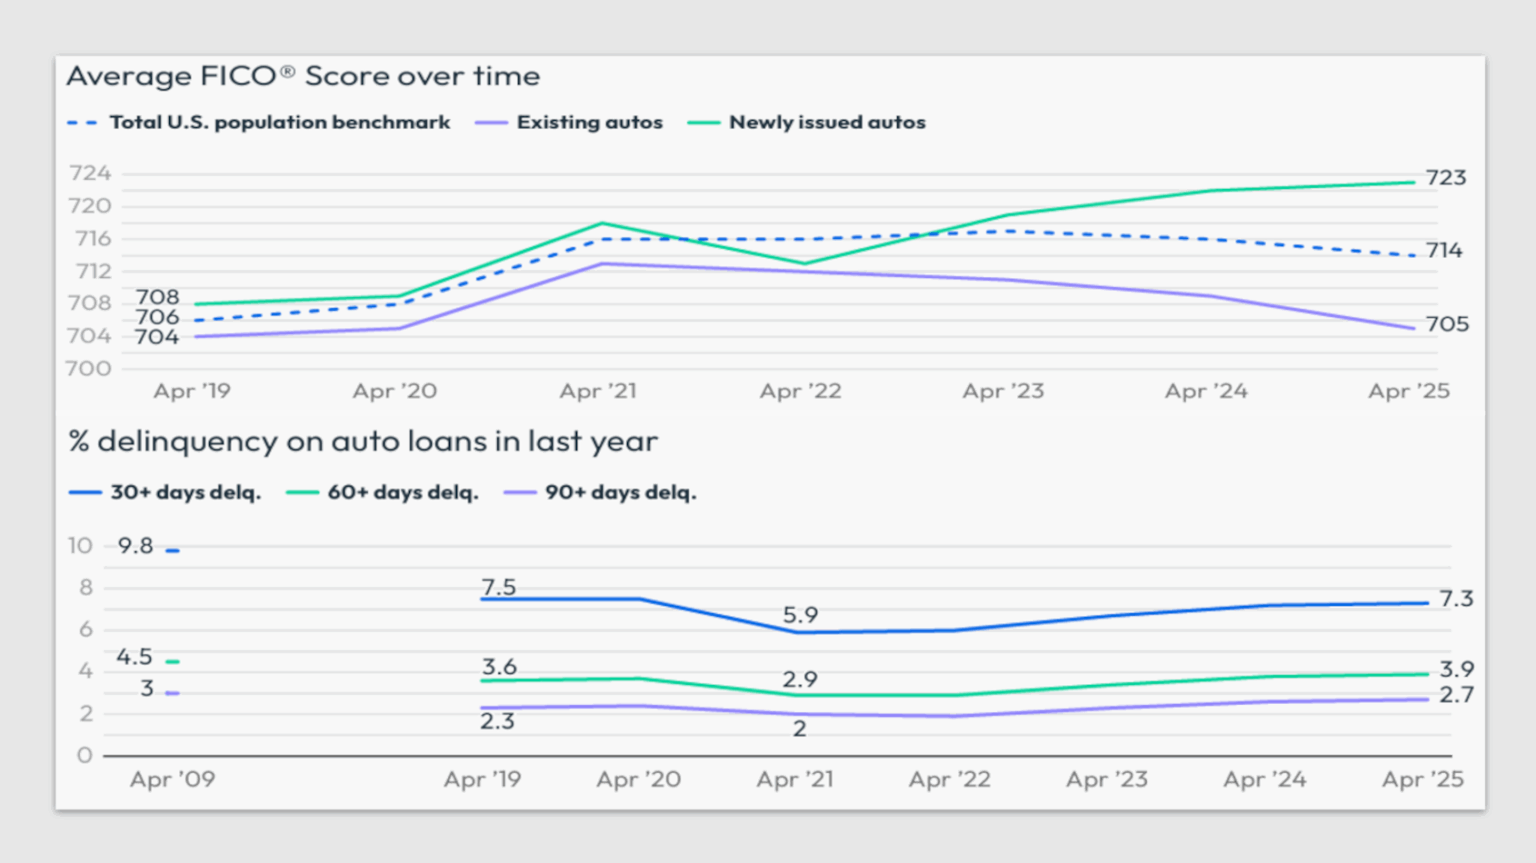Click the 2 data label near Apr '21

click(x=799, y=729)
